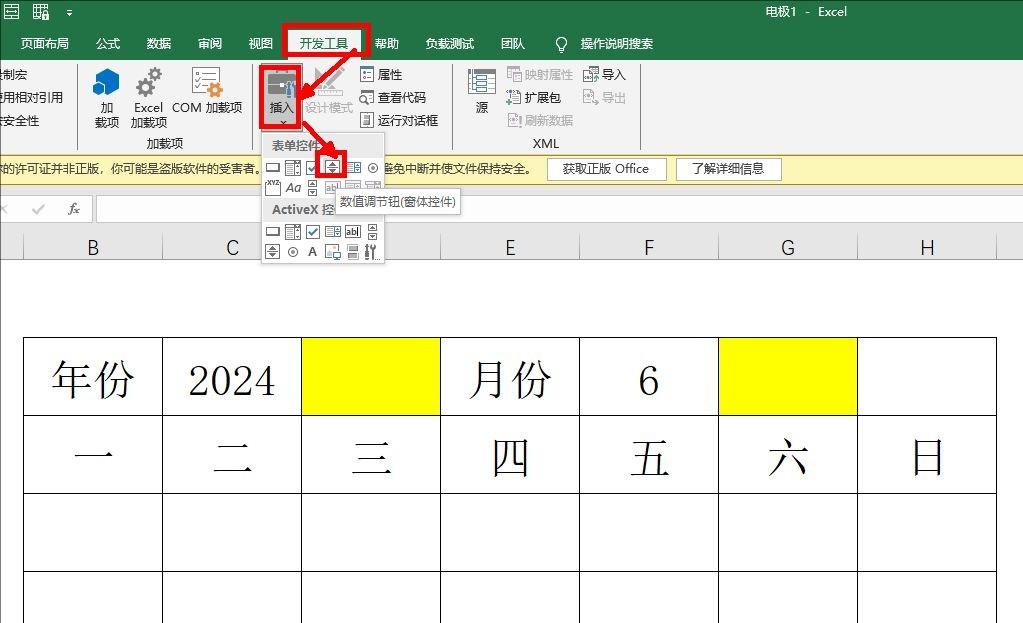Select the Combo Box form control

pos(293,168)
